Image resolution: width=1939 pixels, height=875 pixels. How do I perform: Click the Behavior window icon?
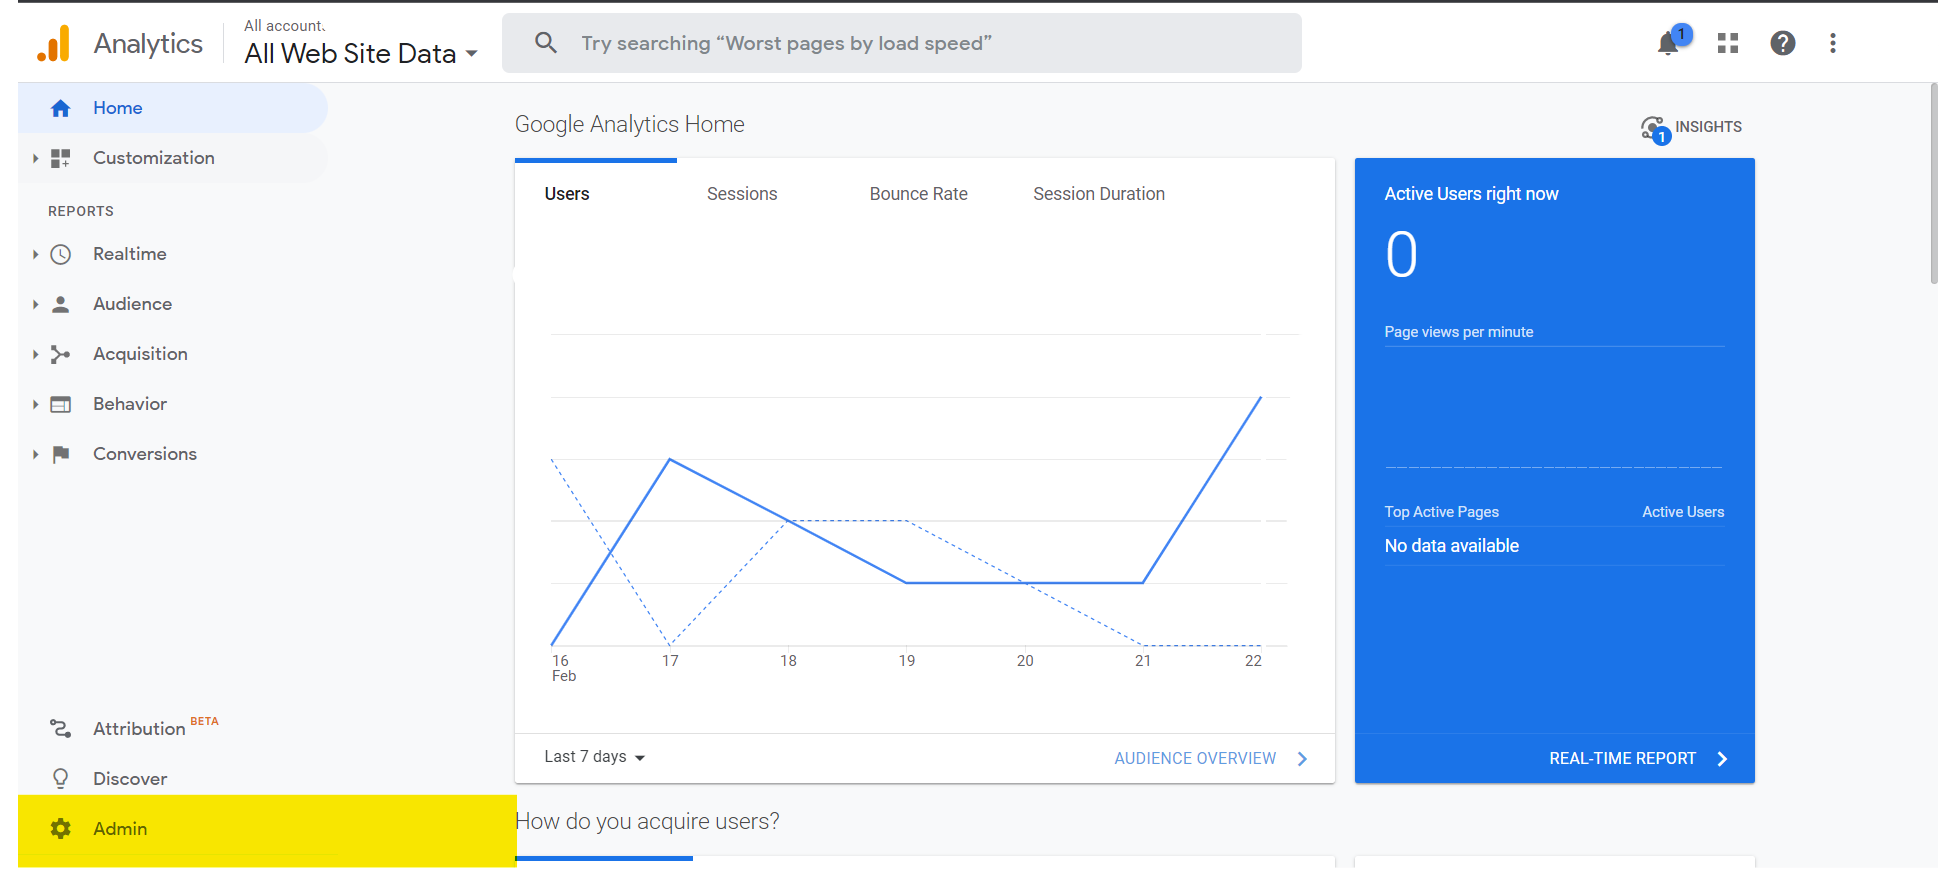61,404
